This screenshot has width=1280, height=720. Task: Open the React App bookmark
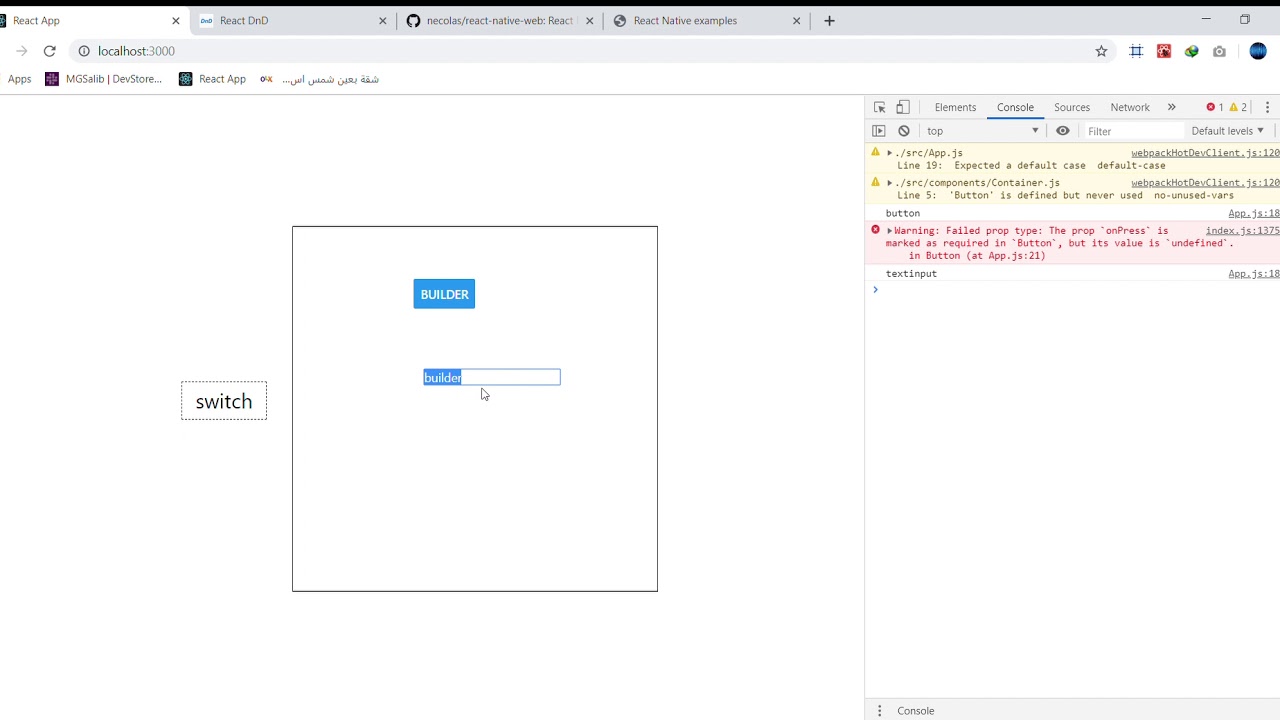[x=212, y=79]
